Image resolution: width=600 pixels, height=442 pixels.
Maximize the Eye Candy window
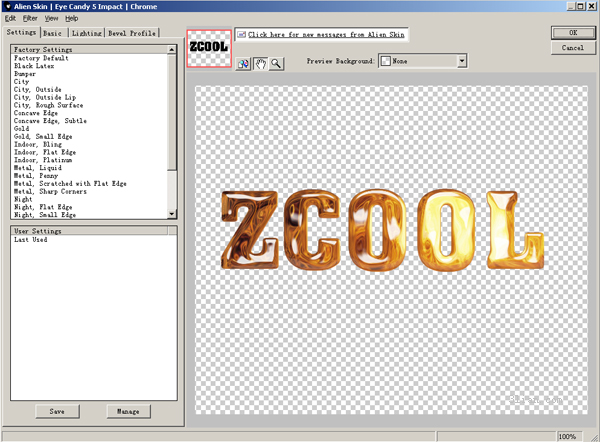pyautogui.click(x=581, y=6)
